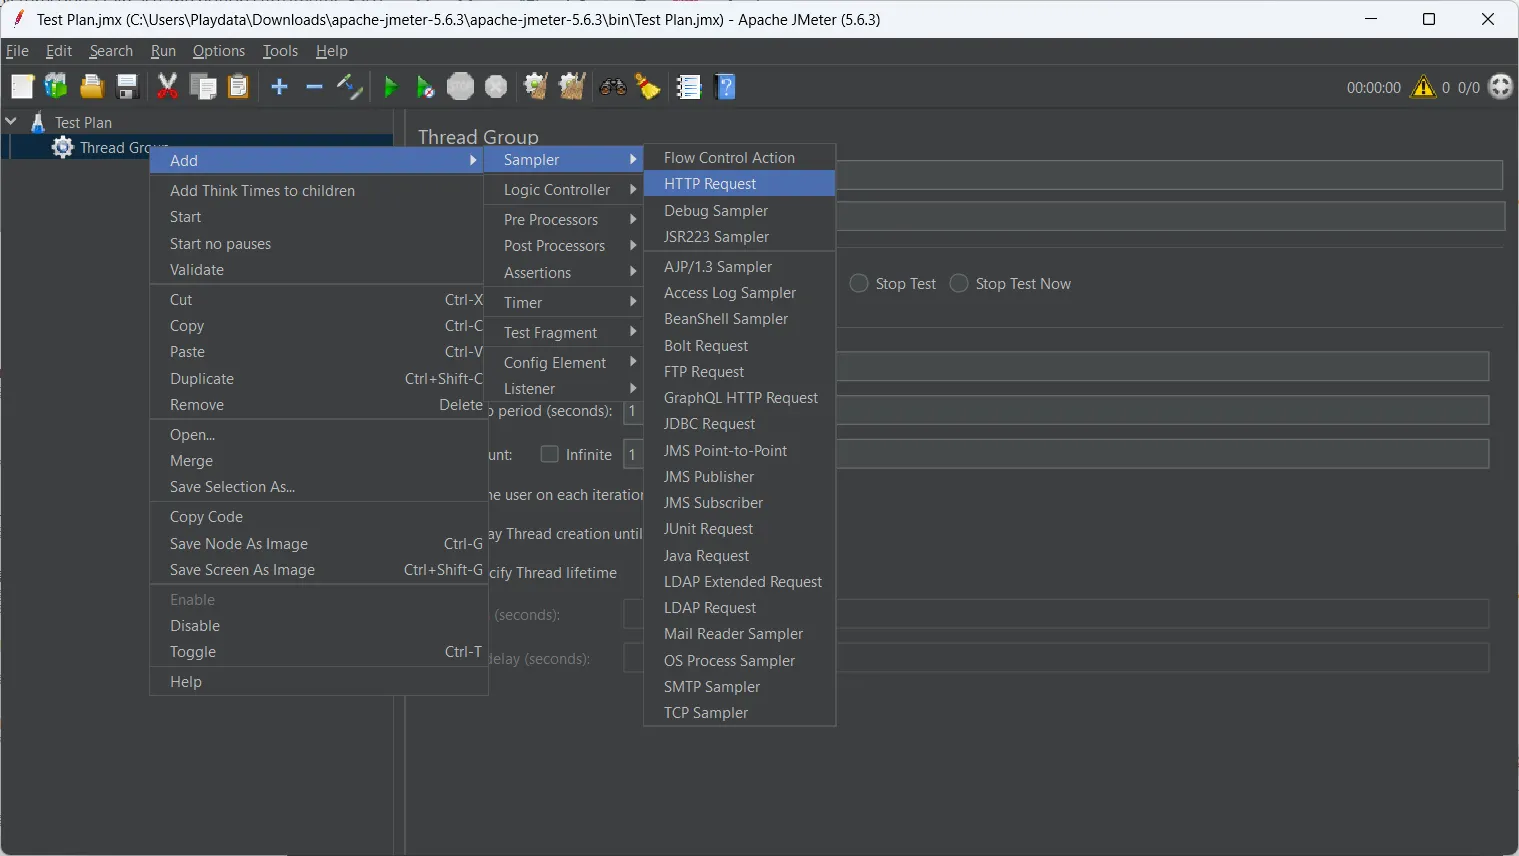Screen dimensions: 1519x856
Task: Click the Copy toolbar icon
Action: 203,87
